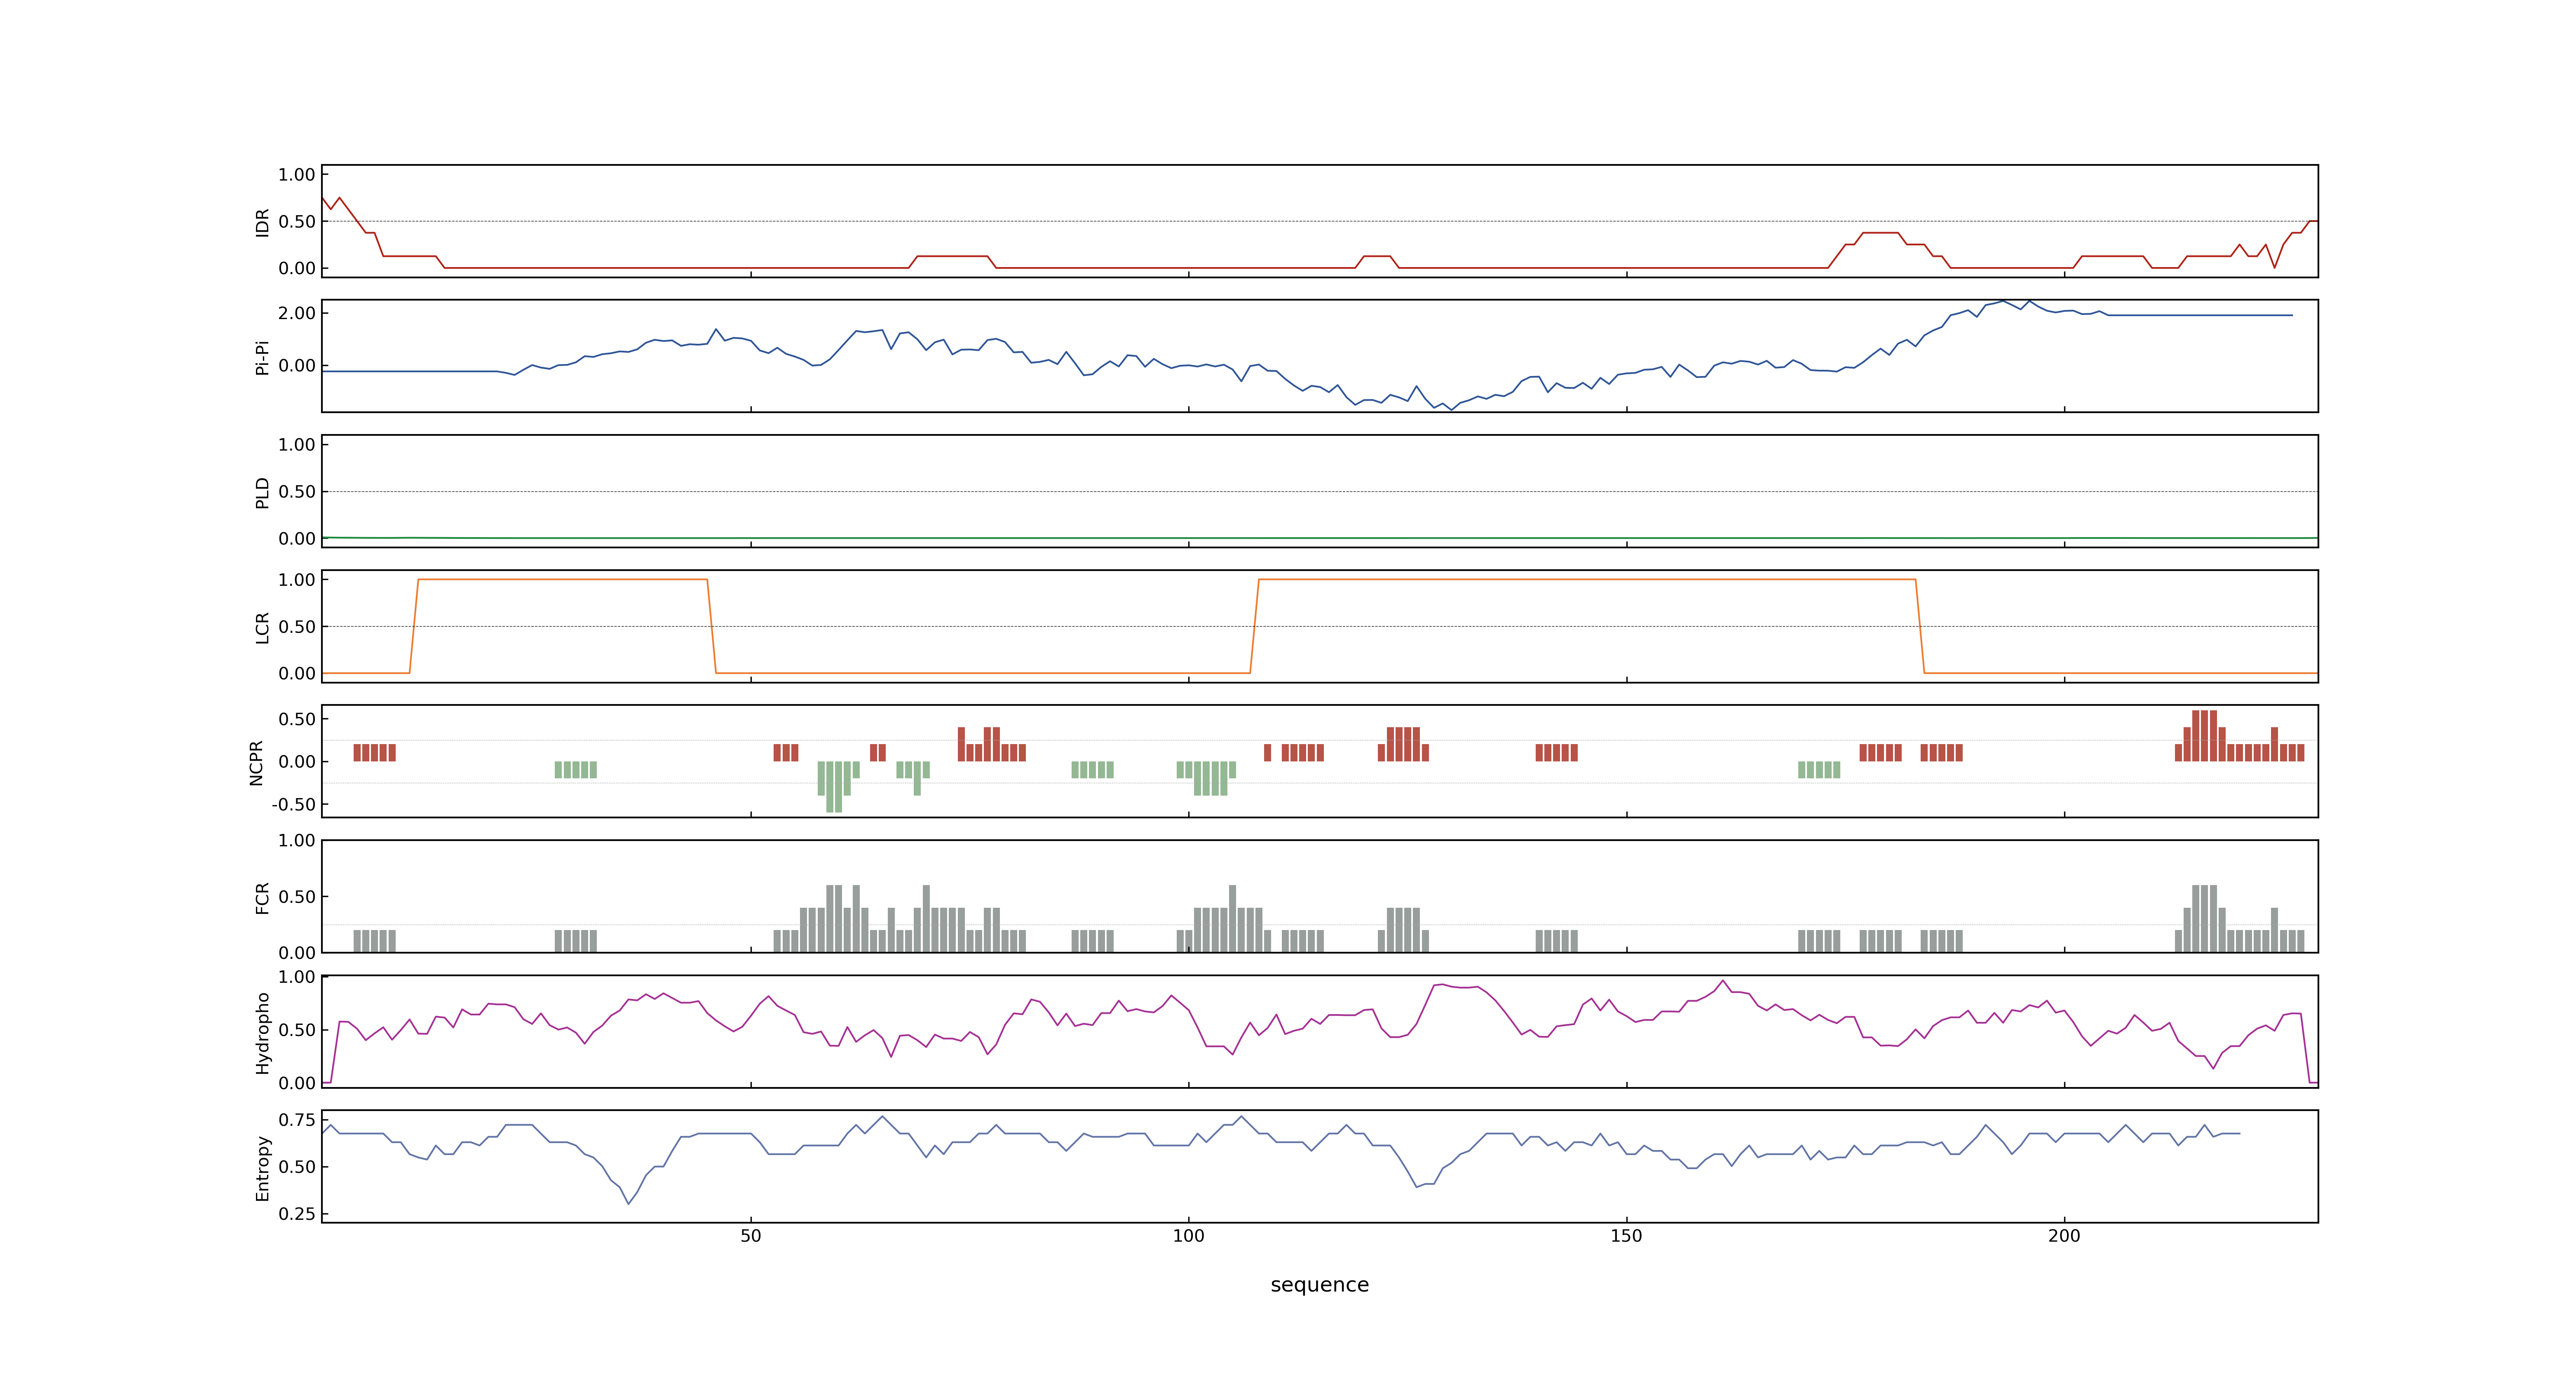2576x1374 pixels.
Task: Click the LCR y-axis label
Action: pyautogui.click(x=262, y=627)
